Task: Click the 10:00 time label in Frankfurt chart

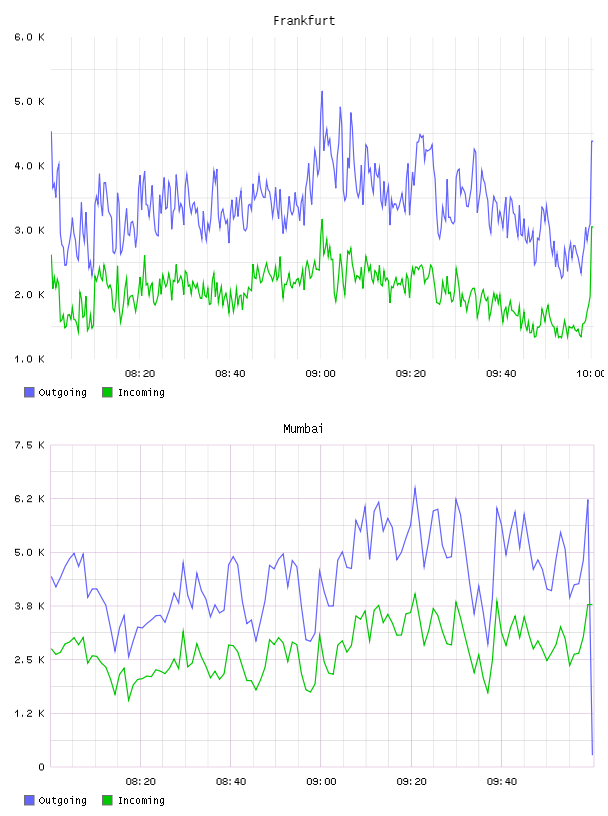Action: (591, 374)
